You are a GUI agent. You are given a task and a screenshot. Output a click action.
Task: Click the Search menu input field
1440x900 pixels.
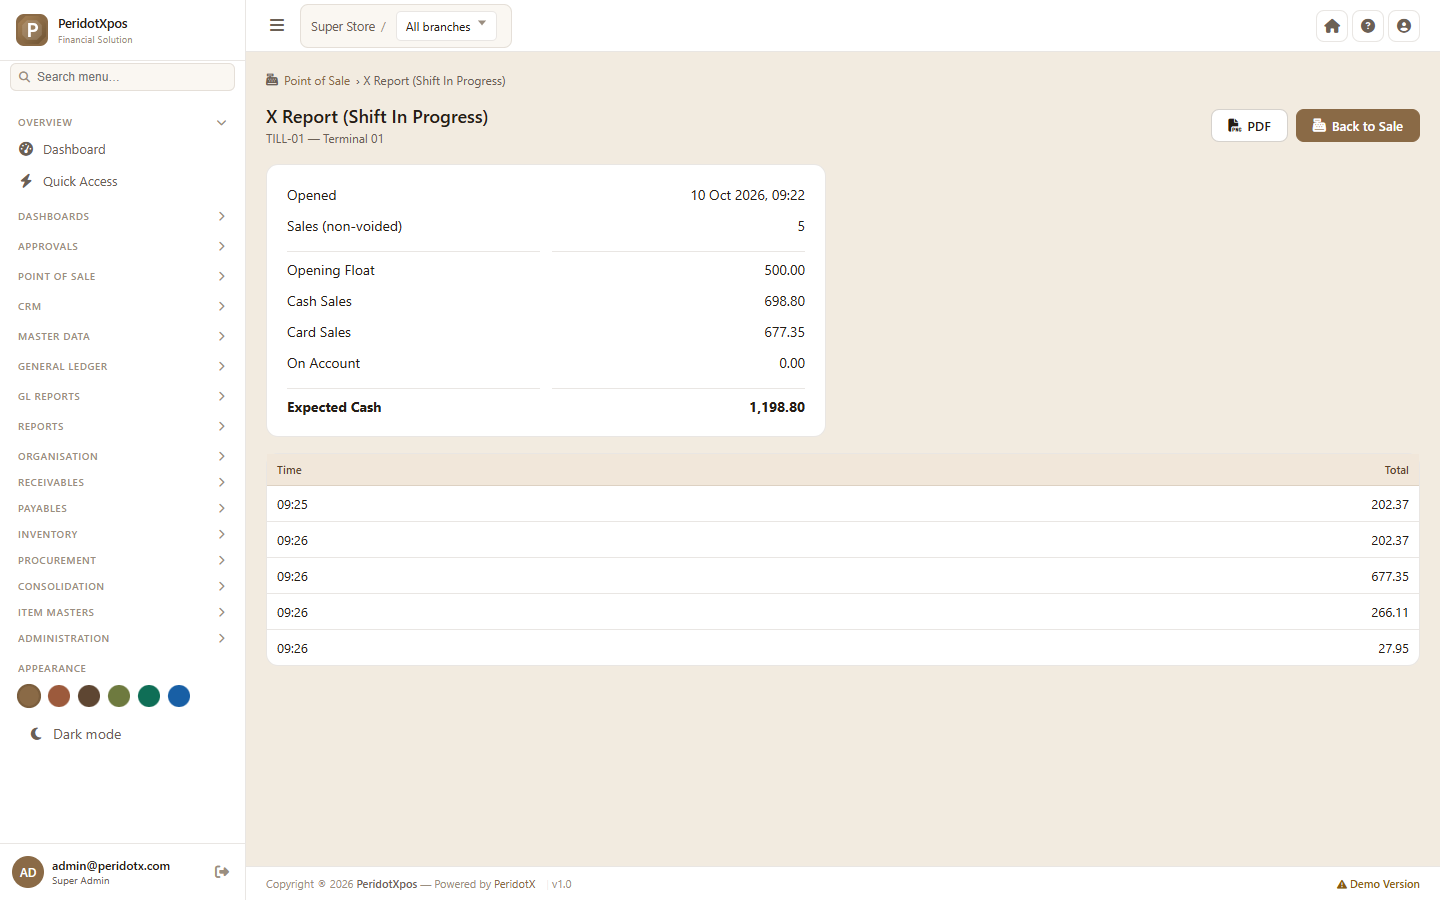click(x=122, y=77)
